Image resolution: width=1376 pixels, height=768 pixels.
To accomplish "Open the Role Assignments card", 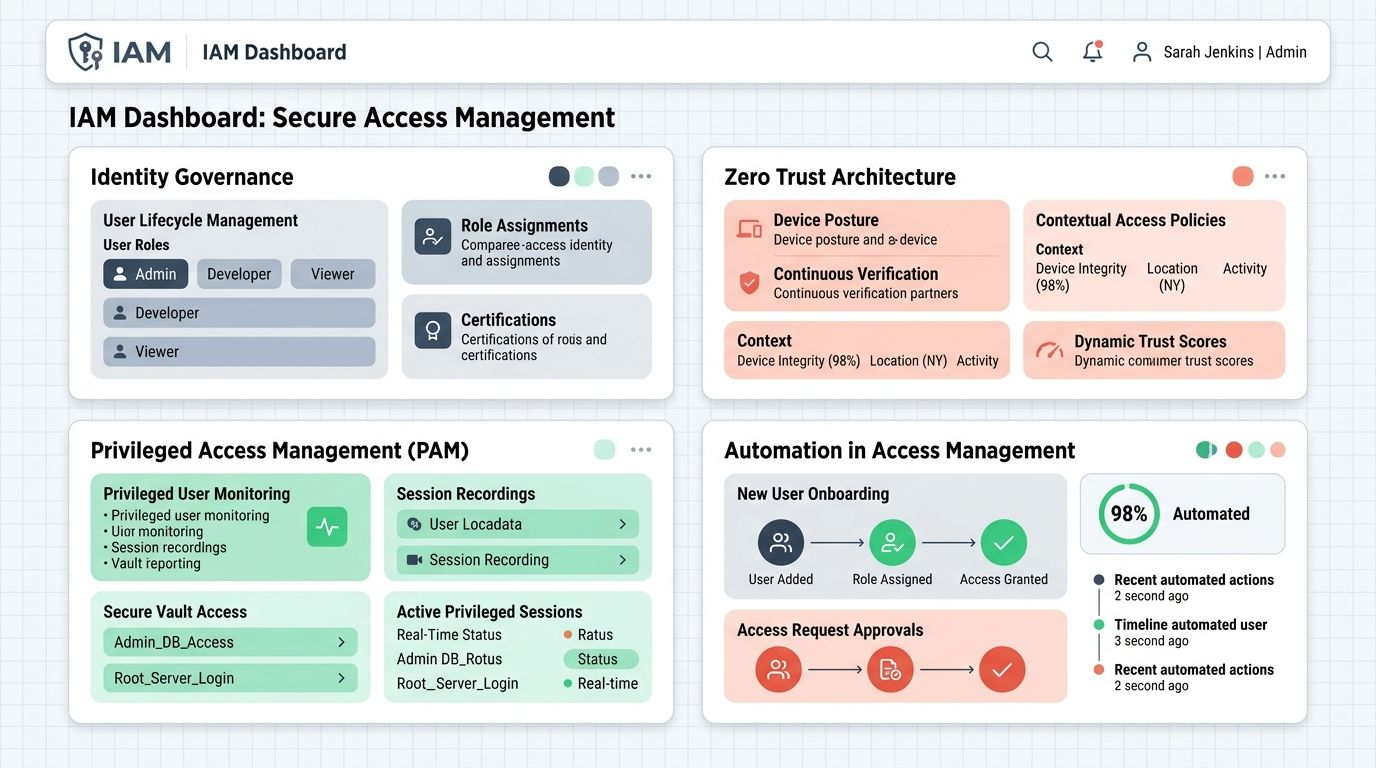I will click(527, 242).
